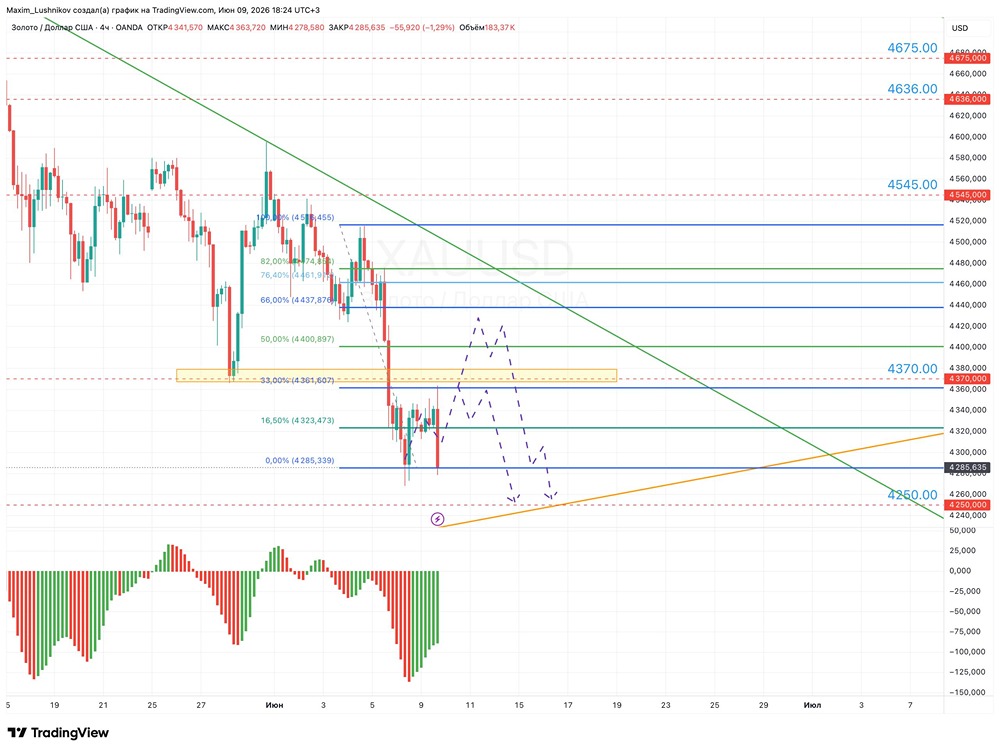Screen dimensions: 1000x752
Task: Click price axis value 4500,000
Action: click(967, 242)
